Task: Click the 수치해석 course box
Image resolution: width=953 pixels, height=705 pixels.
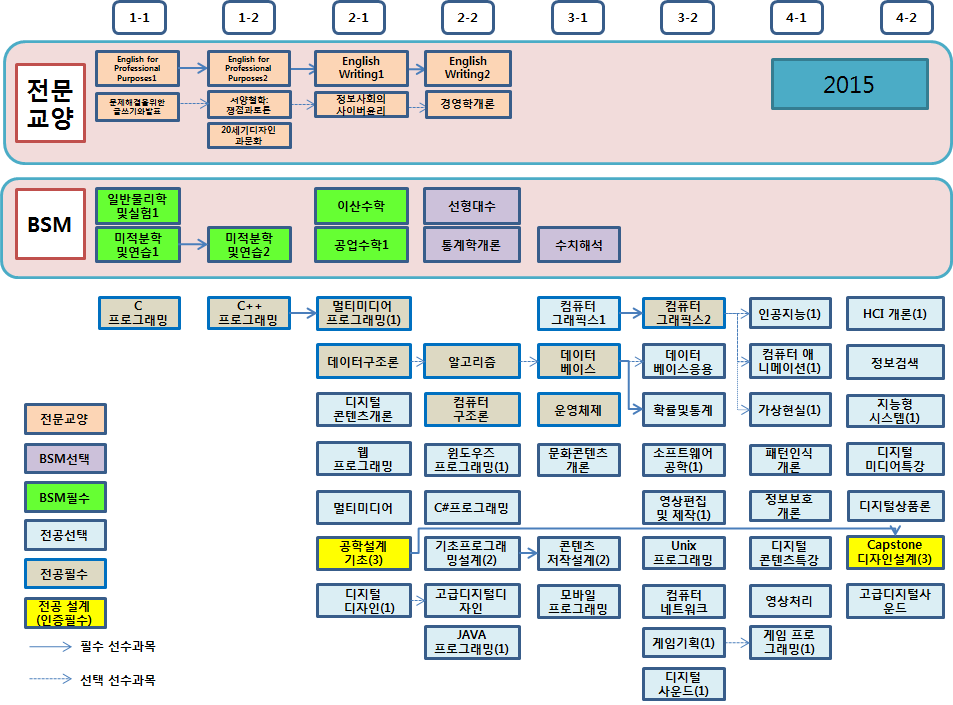Action: 579,244
